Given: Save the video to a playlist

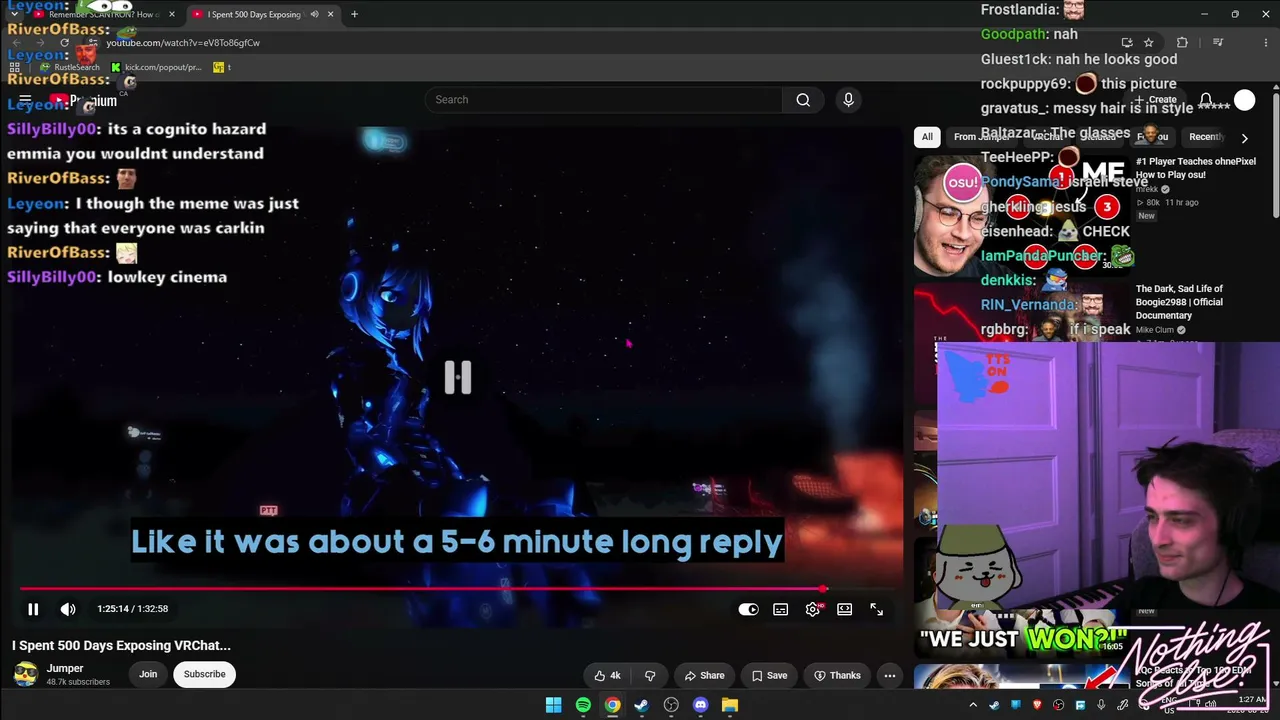Looking at the screenshot, I should tap(769, 675).
